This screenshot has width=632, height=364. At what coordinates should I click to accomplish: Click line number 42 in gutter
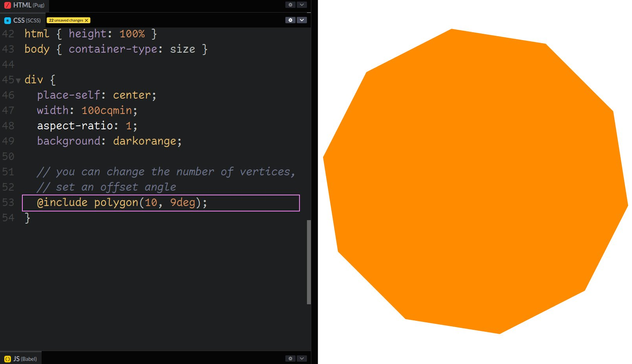pyautogui.click(x=8, y=34)
